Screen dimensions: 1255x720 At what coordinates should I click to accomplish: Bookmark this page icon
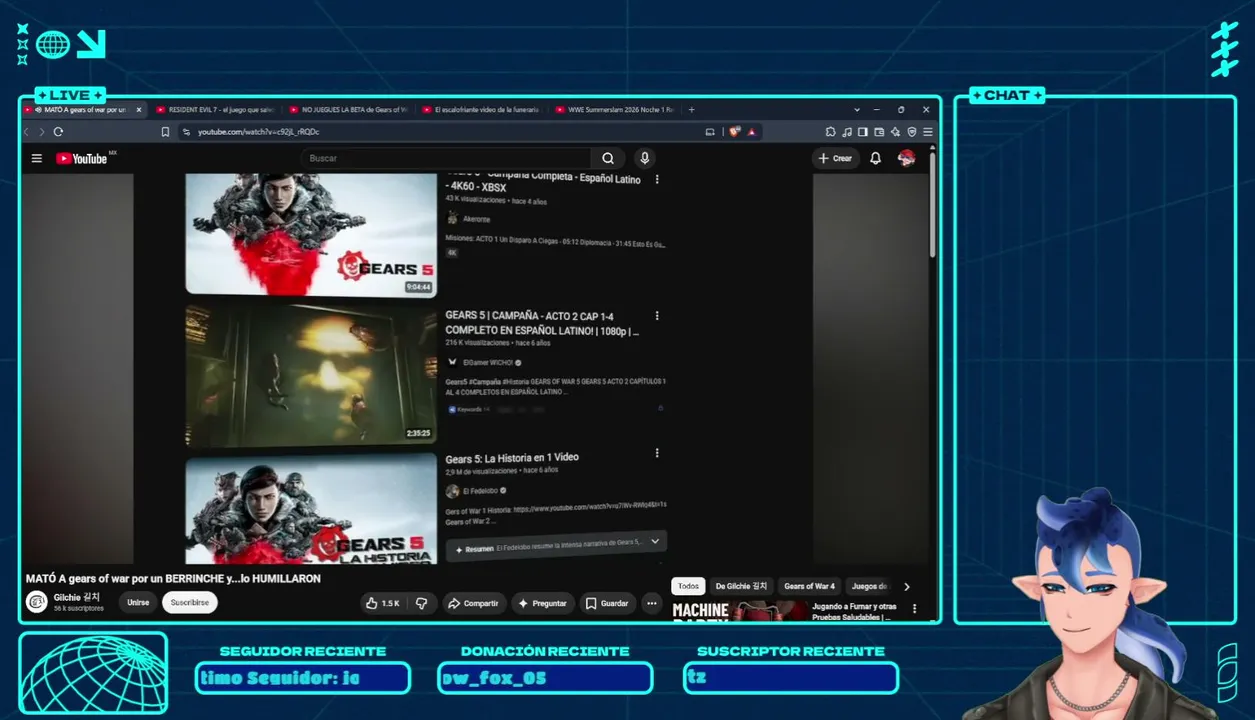click(x=165, y=131)
